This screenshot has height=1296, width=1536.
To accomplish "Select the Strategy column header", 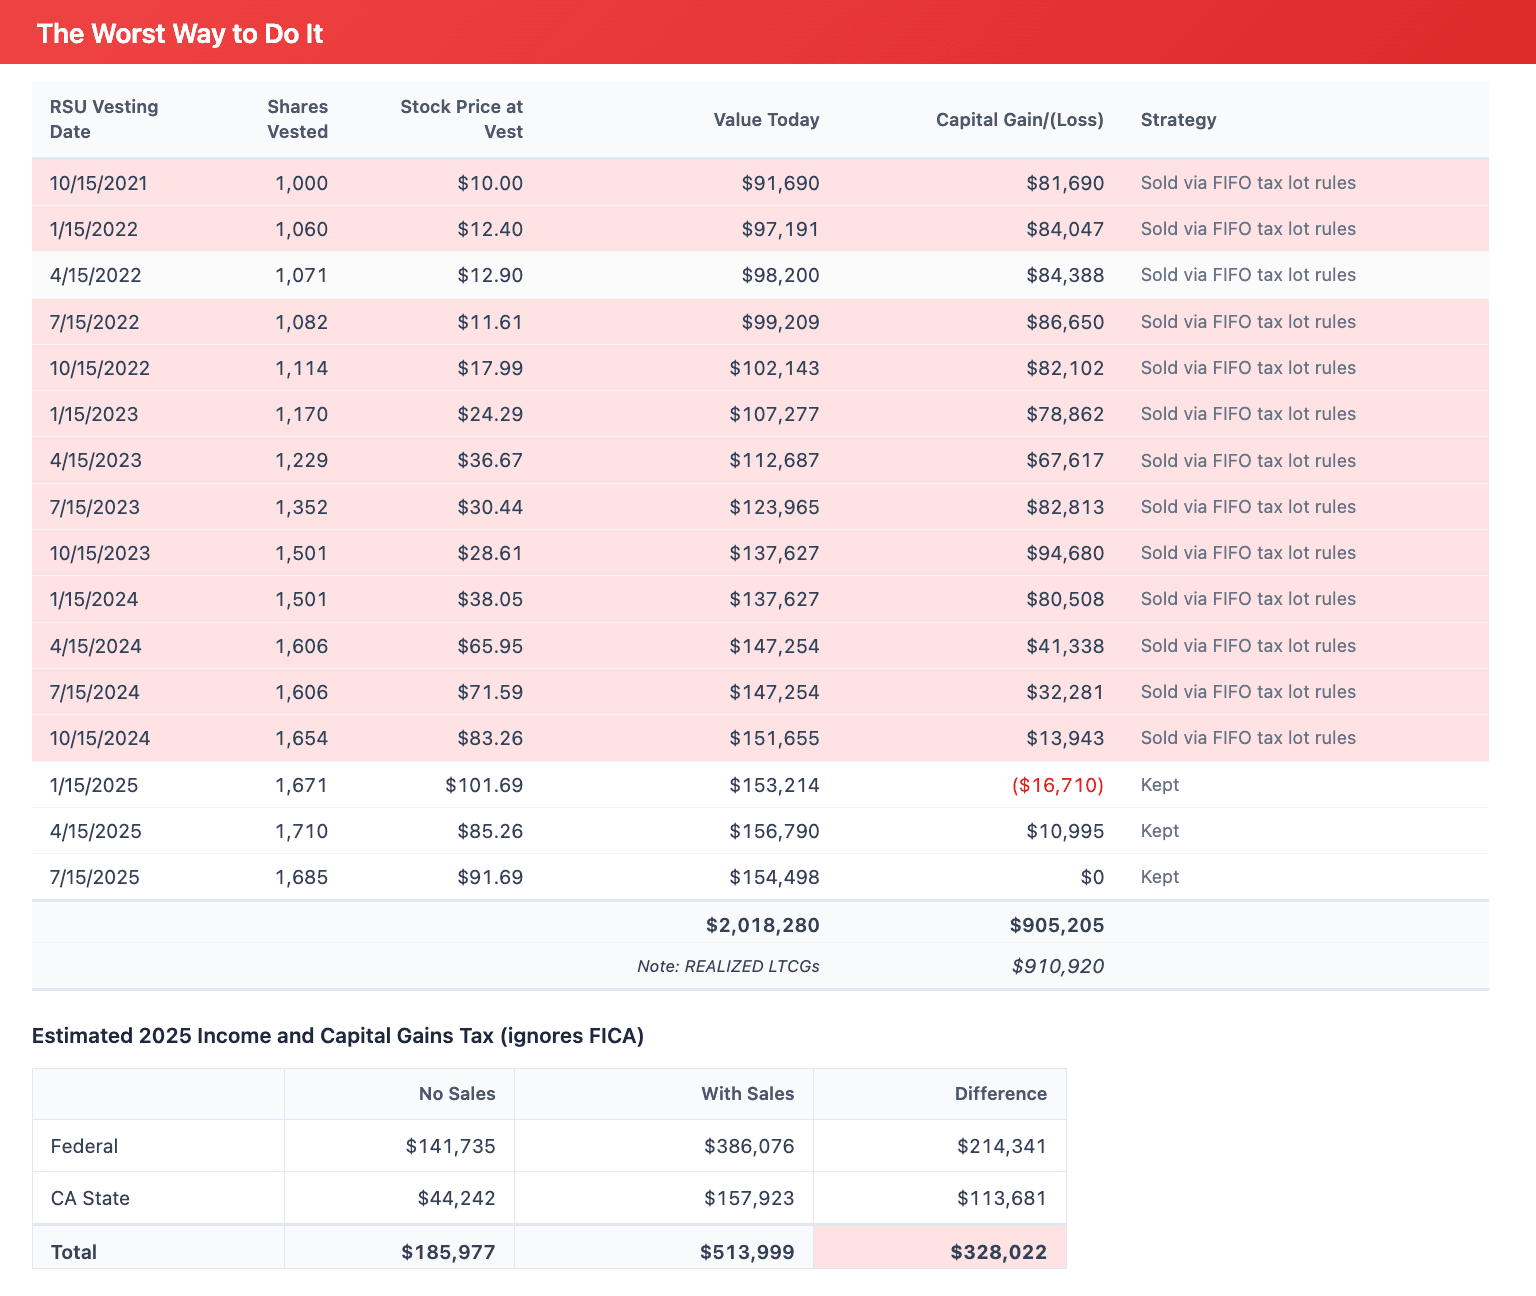I will pyautogui.click(x=1178, y=119).
